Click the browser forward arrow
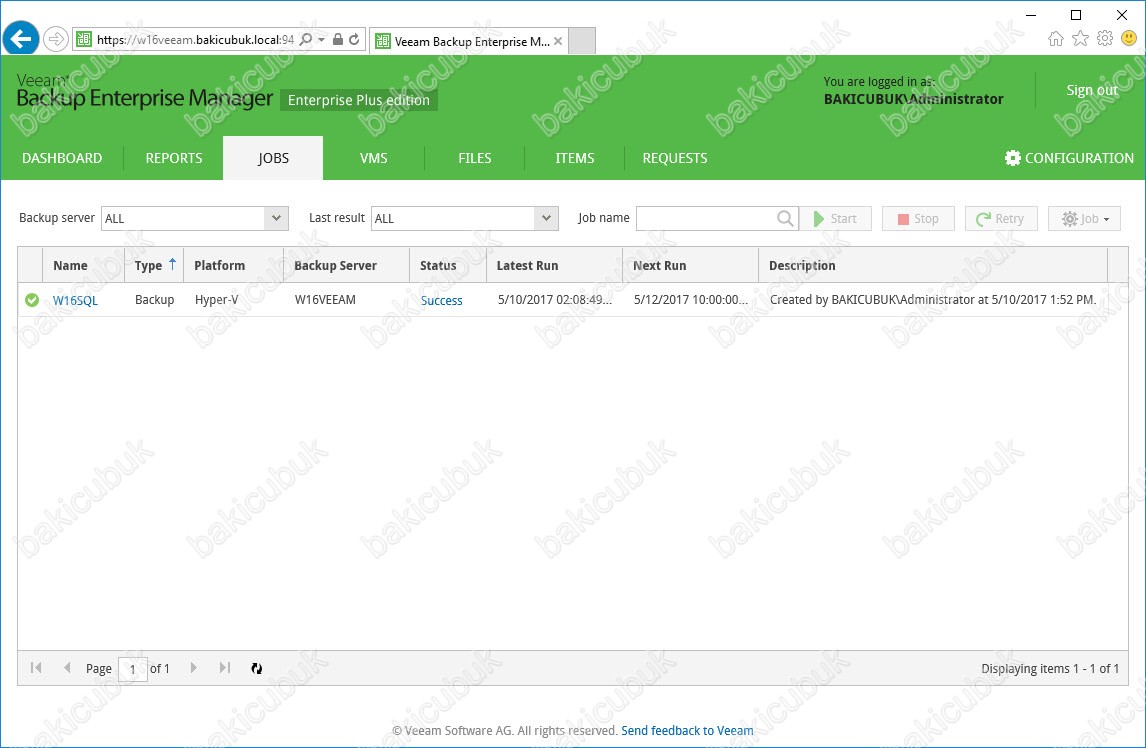This screenshot has height=748, width=1146. [56, 39]
